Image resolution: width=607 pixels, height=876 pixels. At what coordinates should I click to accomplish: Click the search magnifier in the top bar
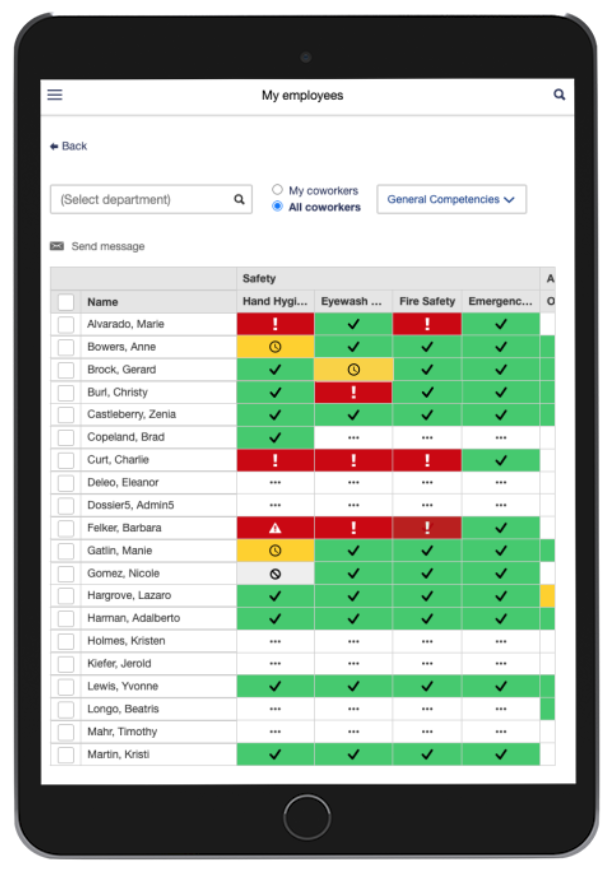tap(559, 95)
